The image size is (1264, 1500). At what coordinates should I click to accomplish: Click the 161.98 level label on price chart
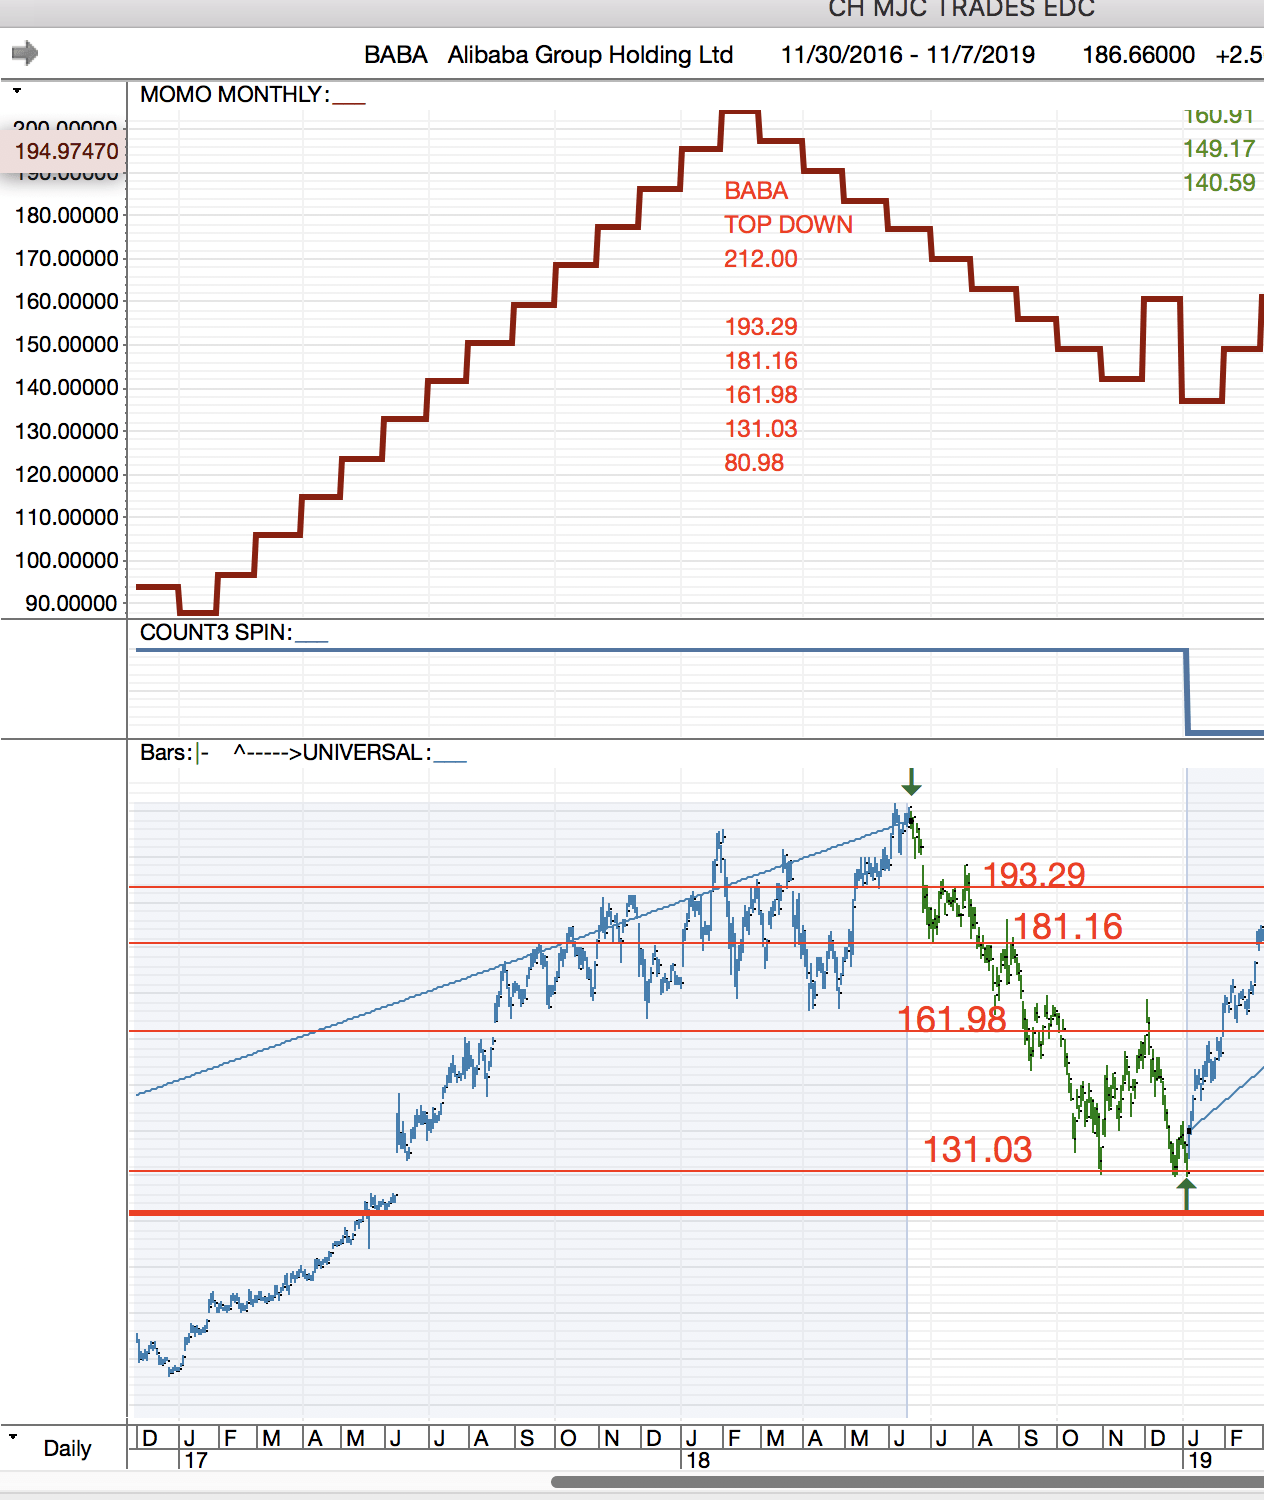pyautogui.click(x=951, y=1018)
